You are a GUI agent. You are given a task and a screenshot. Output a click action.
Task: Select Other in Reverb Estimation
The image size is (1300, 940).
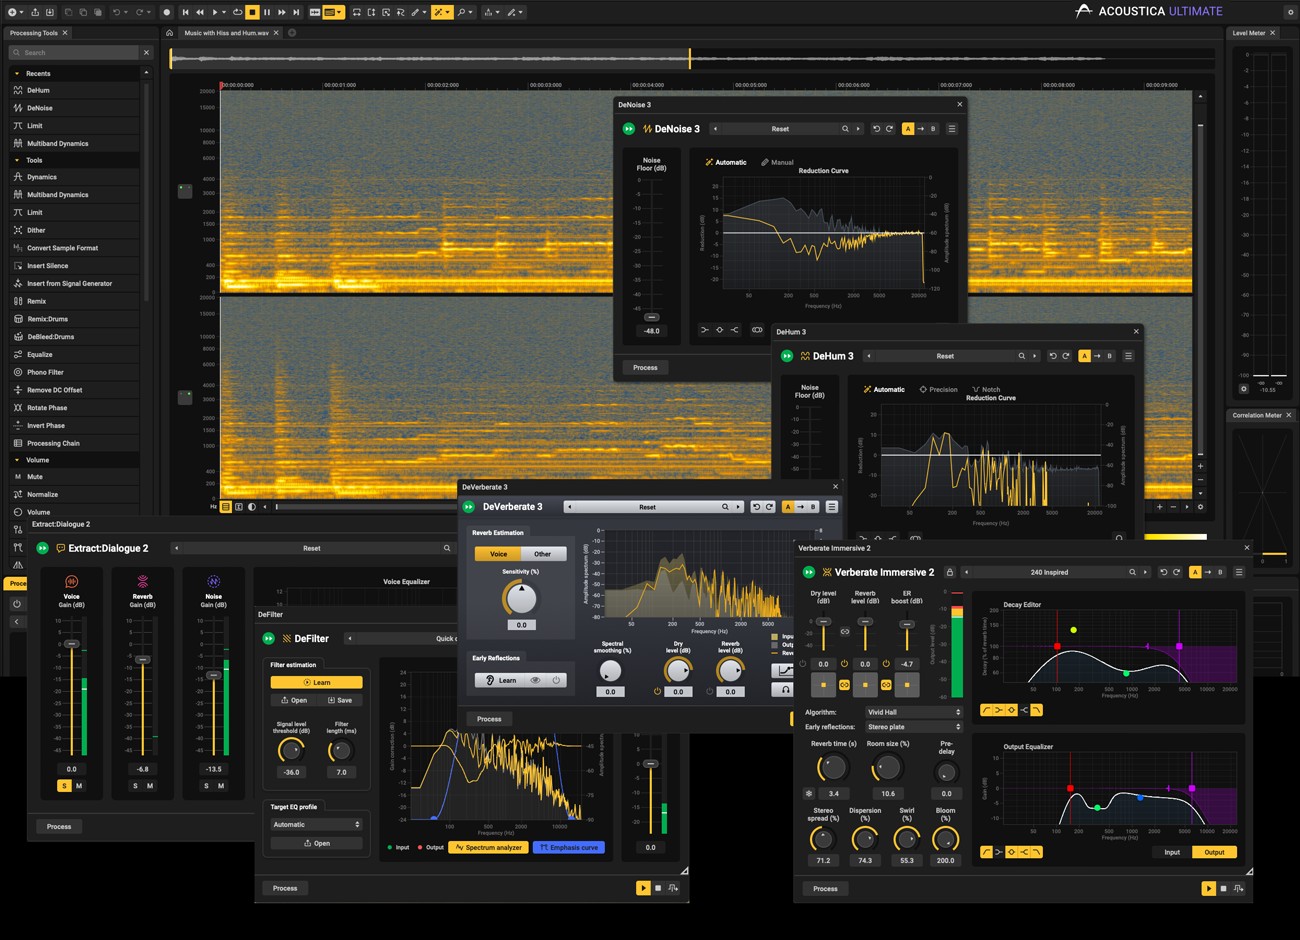click(543, 554)
